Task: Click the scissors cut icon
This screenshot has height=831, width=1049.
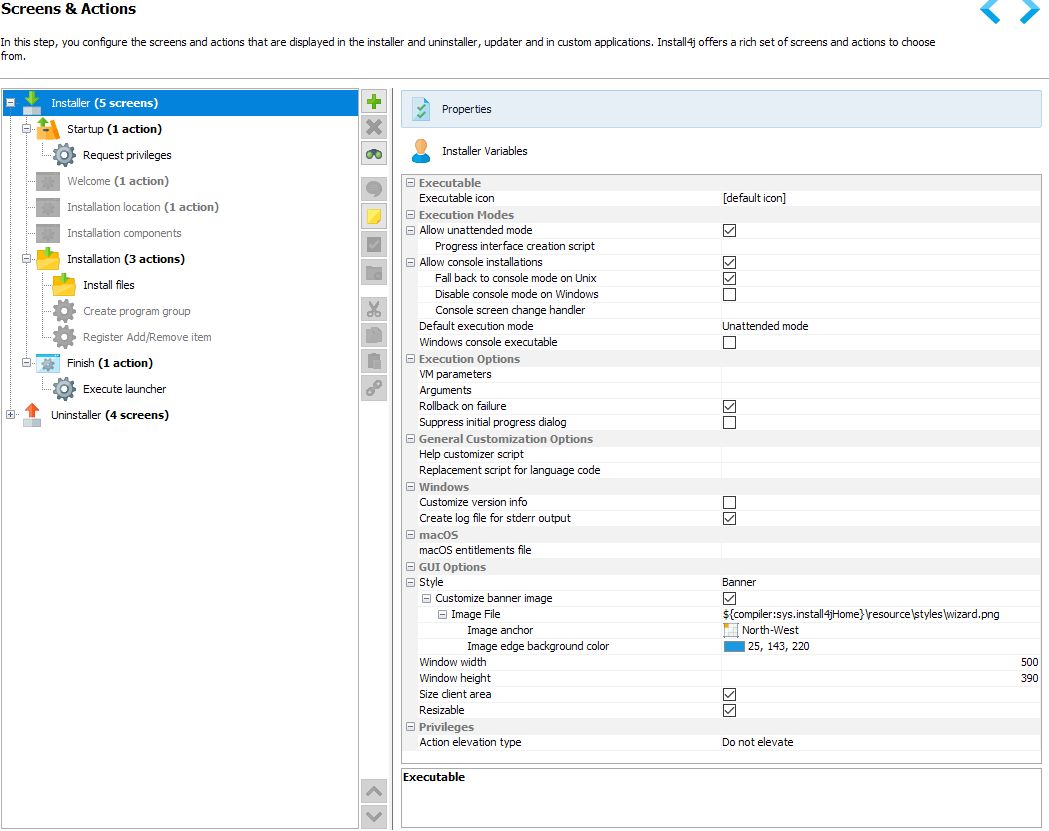Action: coord(374,308)
